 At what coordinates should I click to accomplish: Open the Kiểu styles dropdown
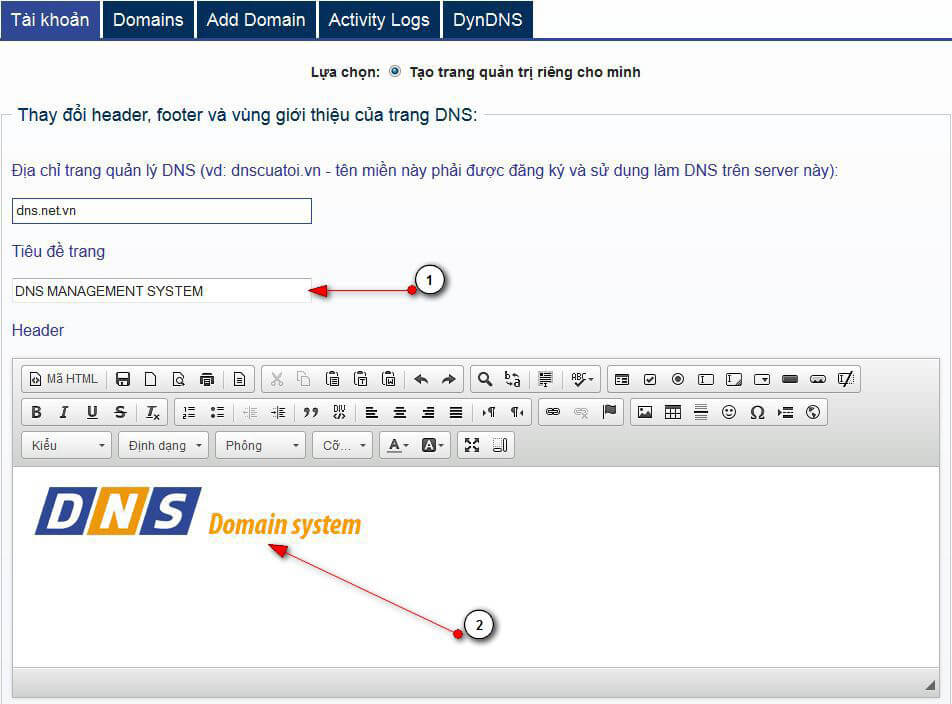point(66,445)
